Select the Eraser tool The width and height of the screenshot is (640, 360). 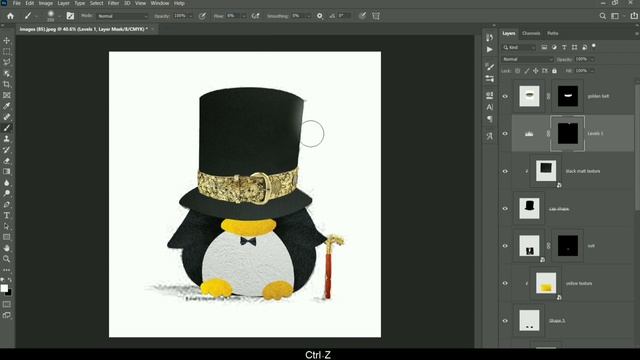click(7, 161)
